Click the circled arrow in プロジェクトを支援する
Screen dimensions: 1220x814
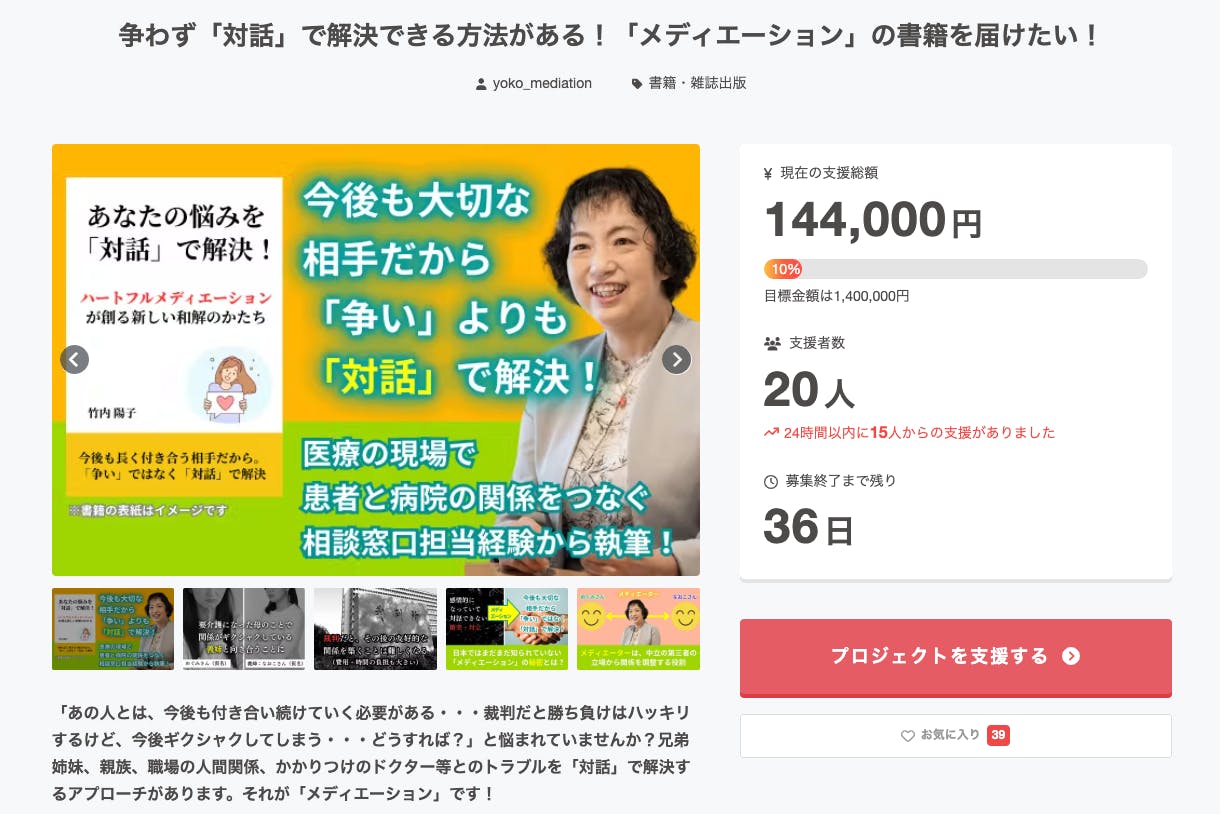[x=1071, y=656]
